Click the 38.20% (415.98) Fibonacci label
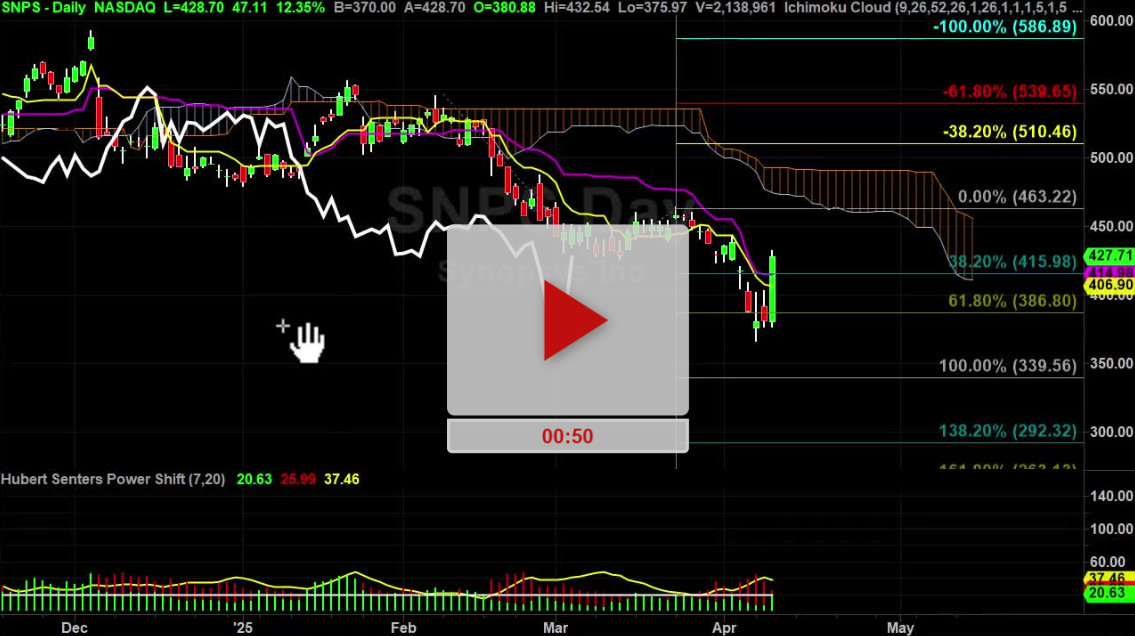Viewport: 1135px width, 636px height. [x=1013, y=262]
